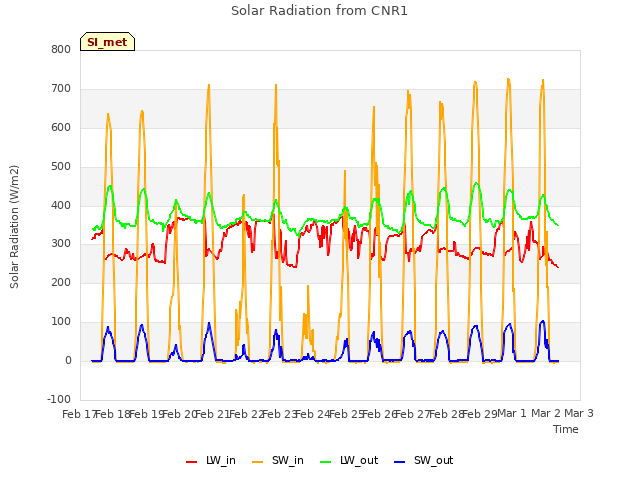The width and height of the screenshot is (640, 480).
Task: Click the red LW_in legend color marker
Action: click(x=191, y=462)
